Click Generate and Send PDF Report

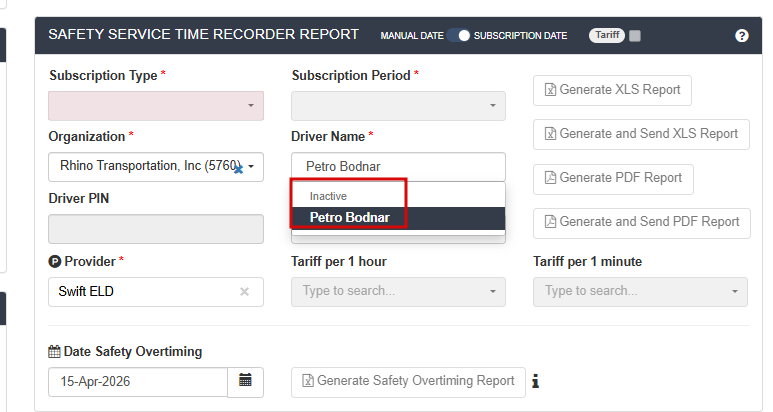click(641, 222)
